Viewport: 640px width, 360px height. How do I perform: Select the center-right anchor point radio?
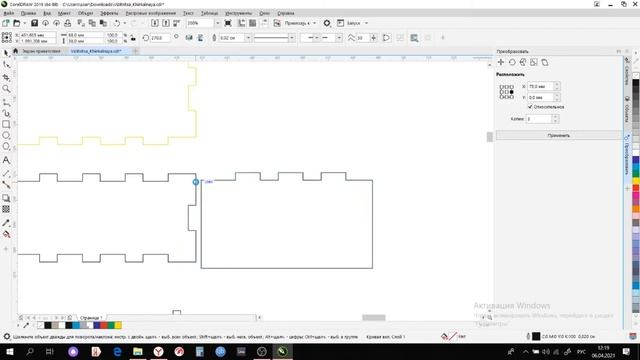tap(511, 92)
